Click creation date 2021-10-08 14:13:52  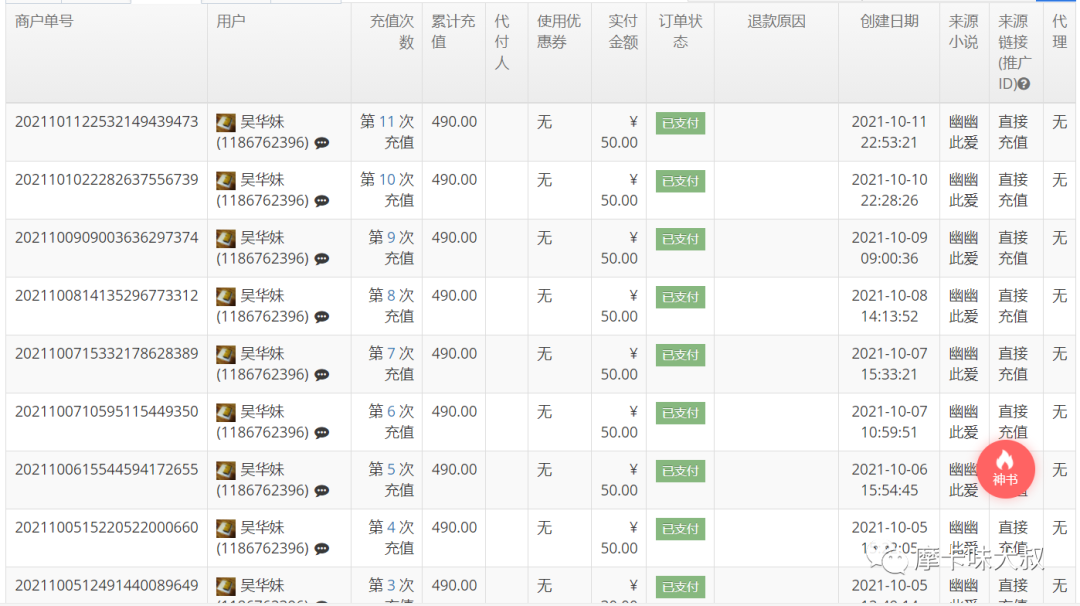889,306
